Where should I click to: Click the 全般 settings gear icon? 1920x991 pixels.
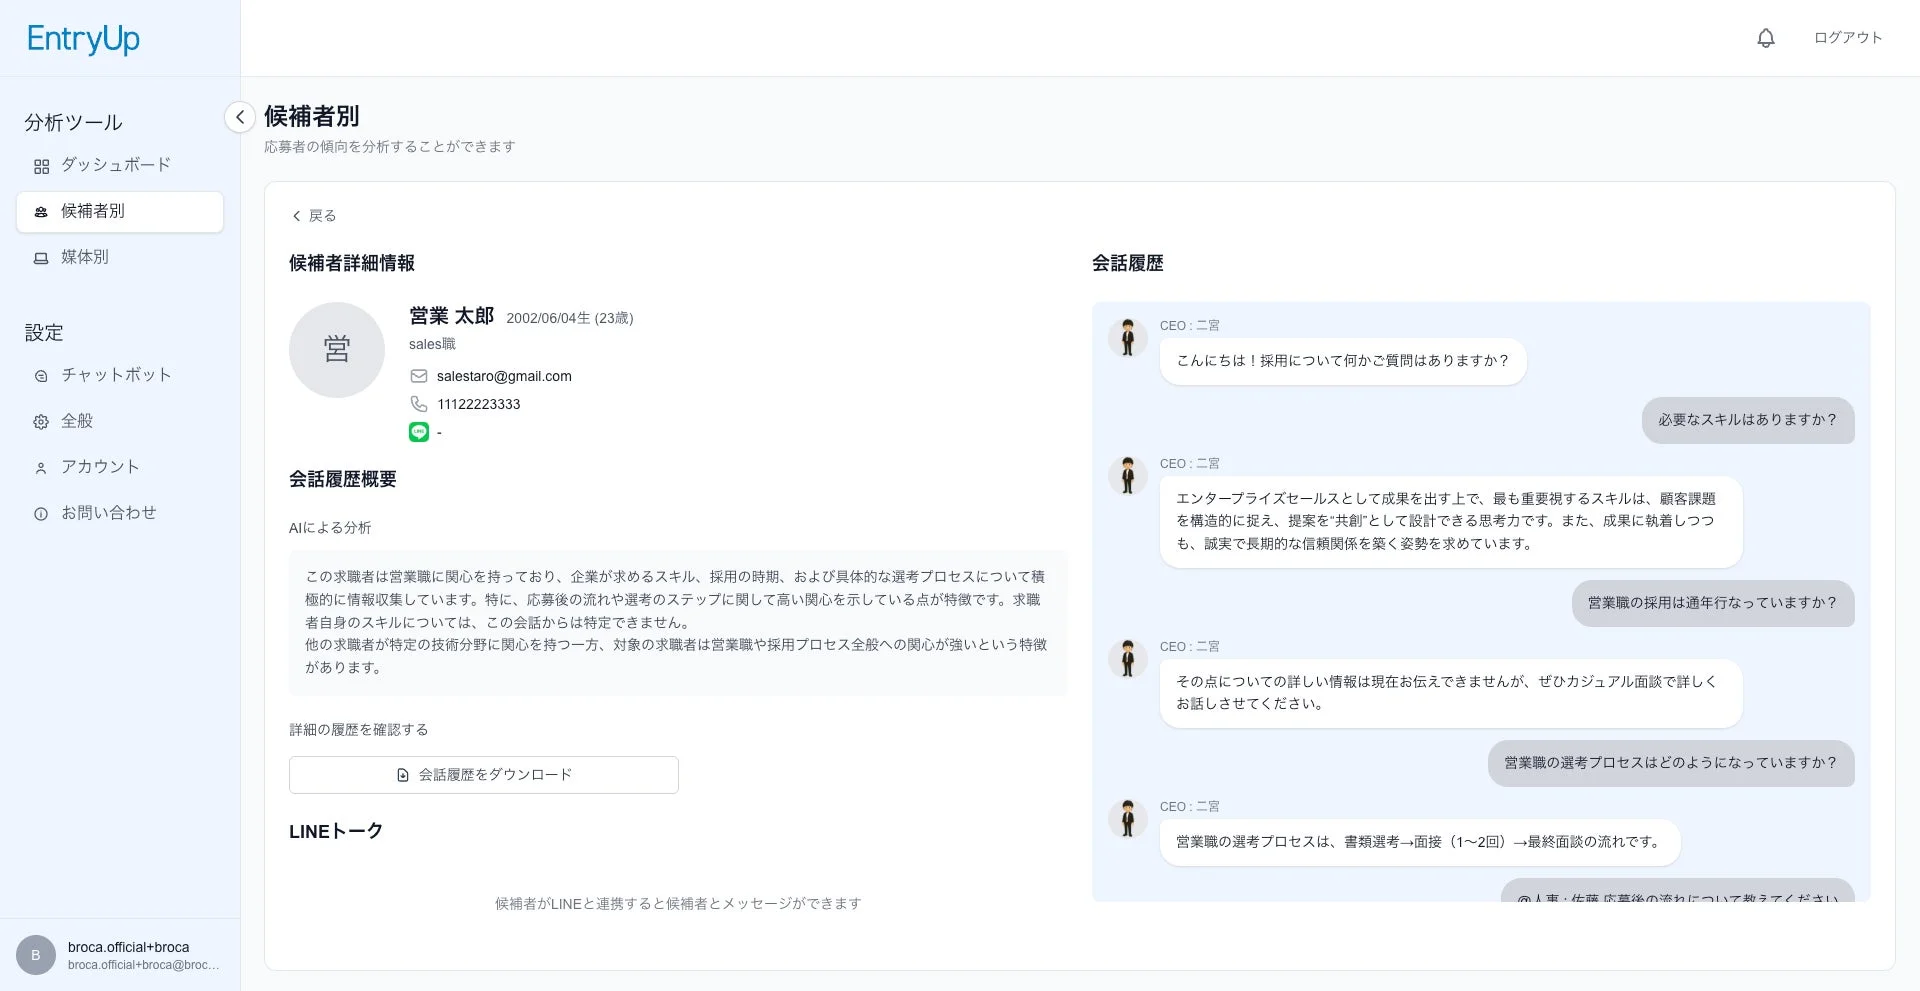[41, 421]
